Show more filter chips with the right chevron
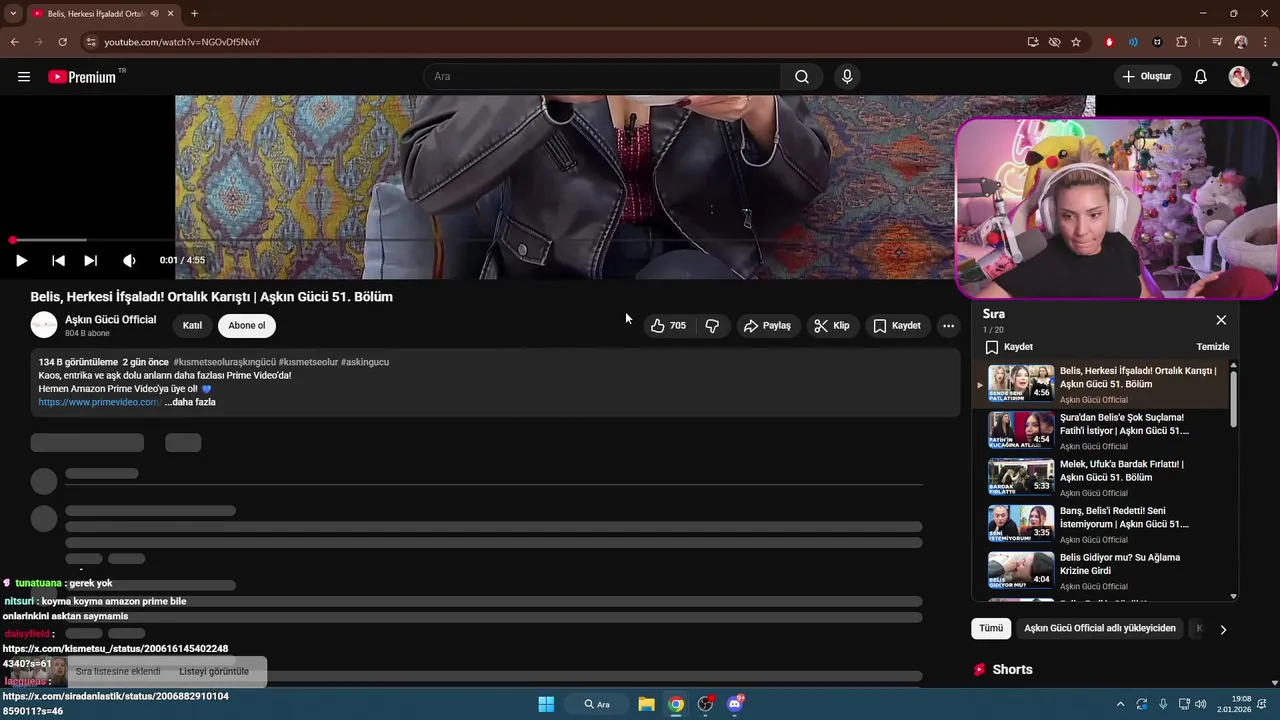1280x720 pixels. pos(1222,629)
